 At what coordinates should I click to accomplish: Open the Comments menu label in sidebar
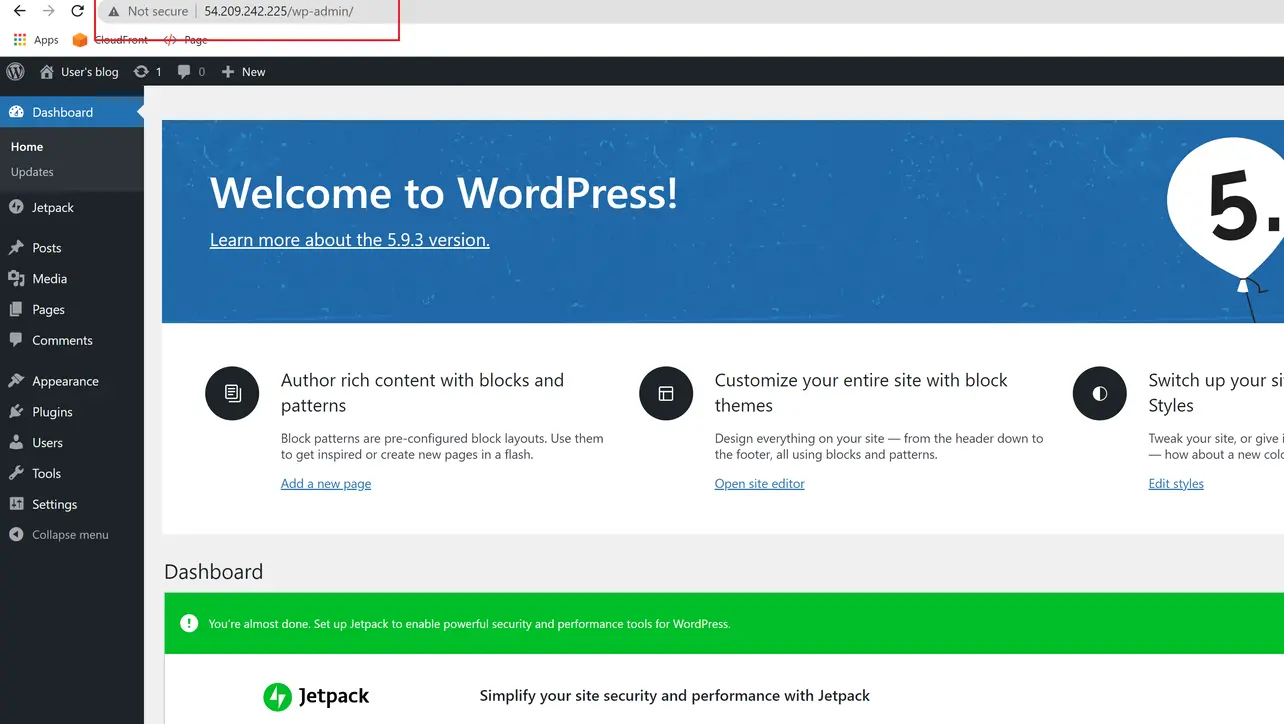[x=62, y=340]
